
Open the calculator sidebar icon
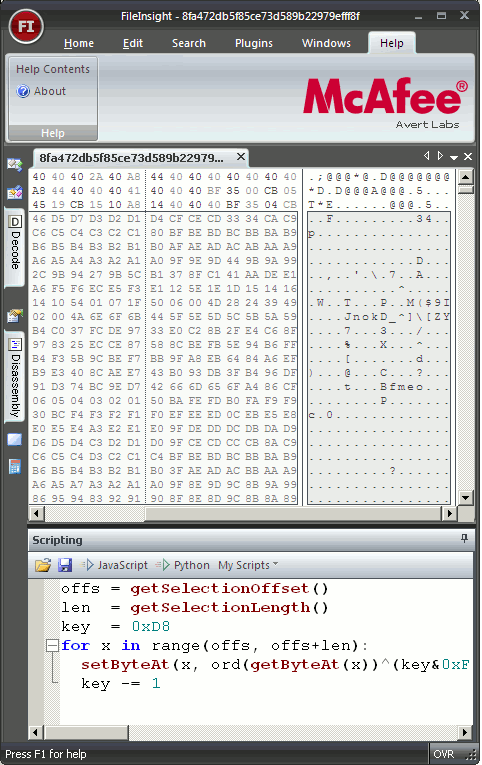tap(15, 466)
